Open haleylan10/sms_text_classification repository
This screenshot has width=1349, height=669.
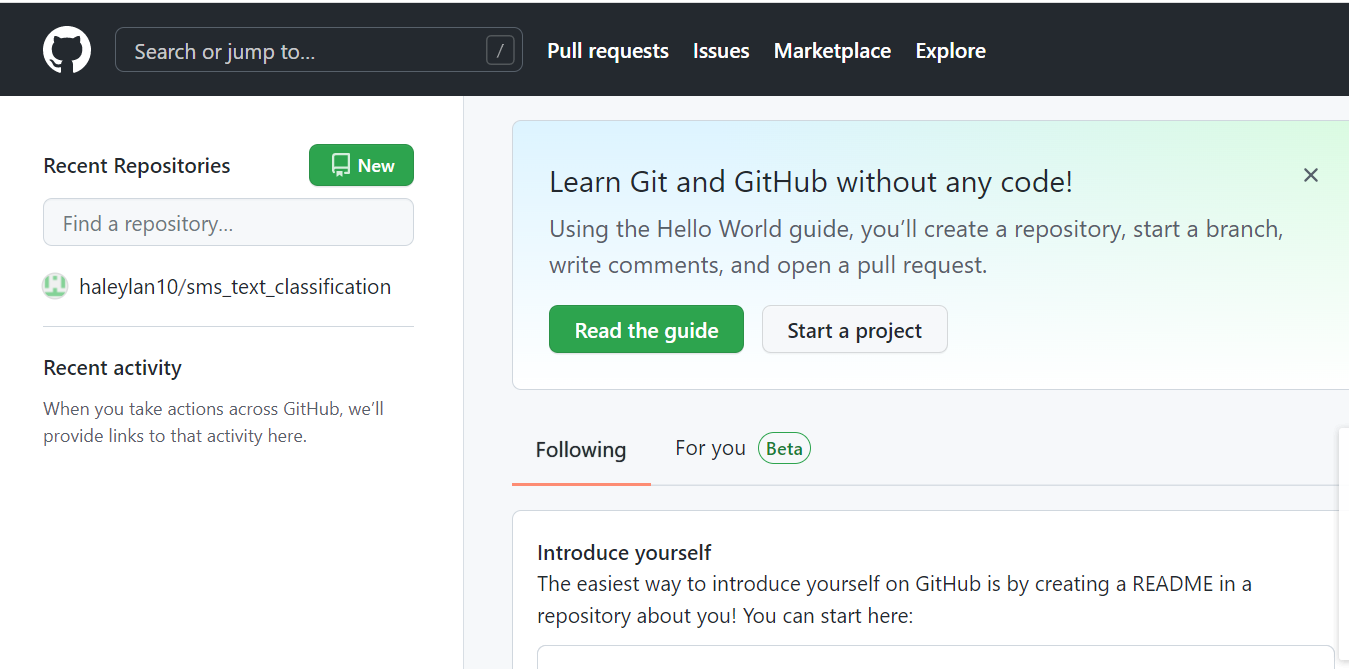[x=235, y=287]
